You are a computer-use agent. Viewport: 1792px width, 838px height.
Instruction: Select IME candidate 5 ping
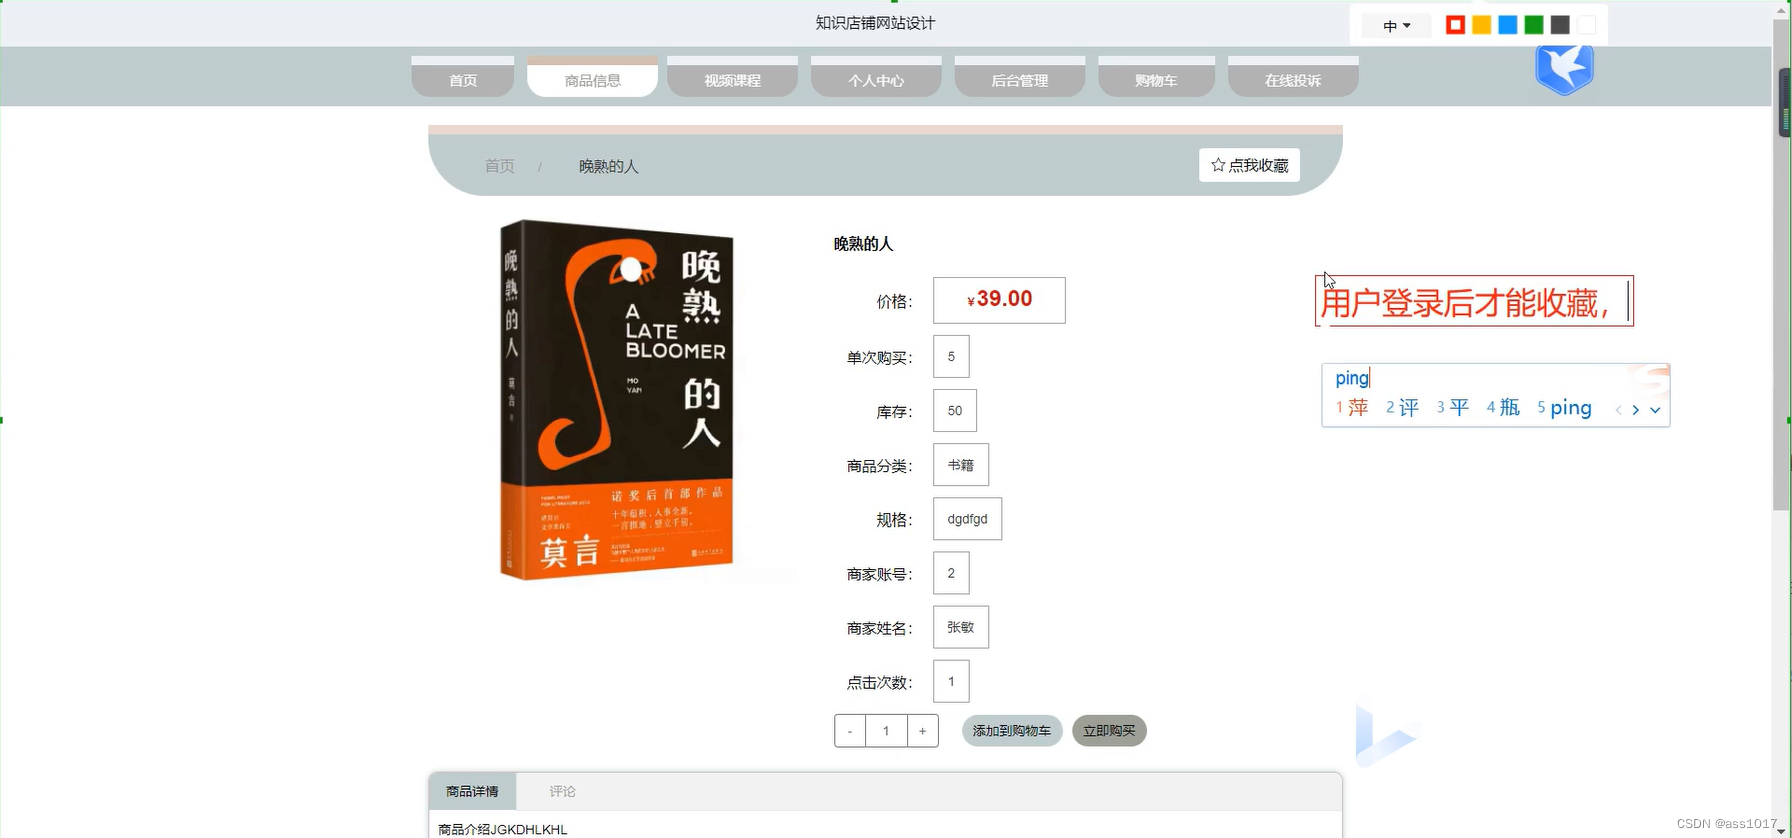(x=1564, y=408)
